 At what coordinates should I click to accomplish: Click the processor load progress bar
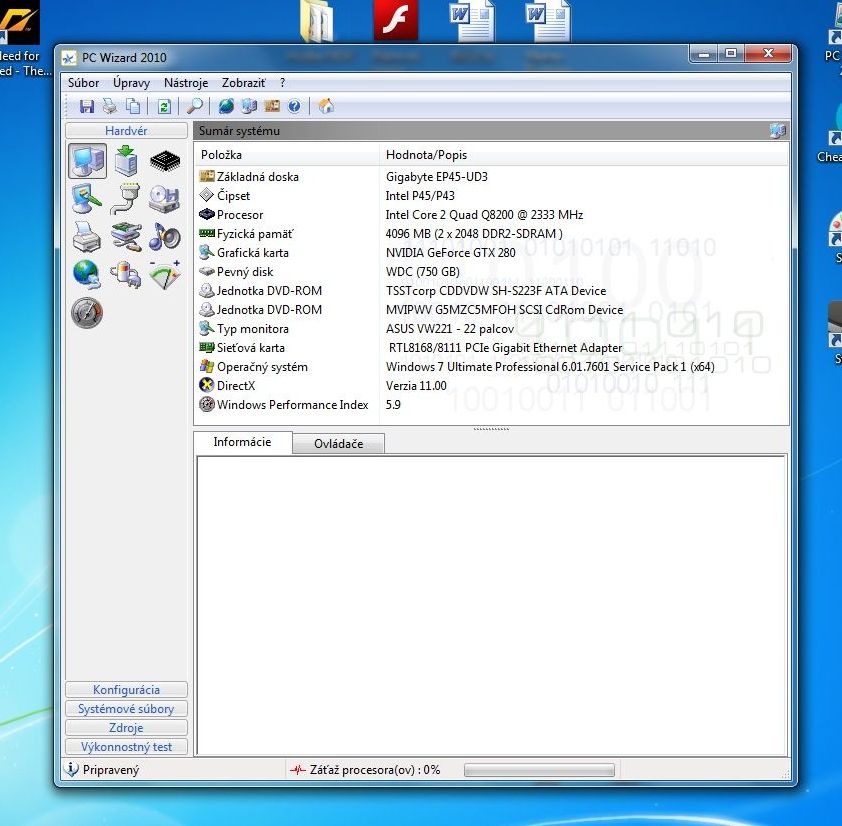[x=539, y=770]
